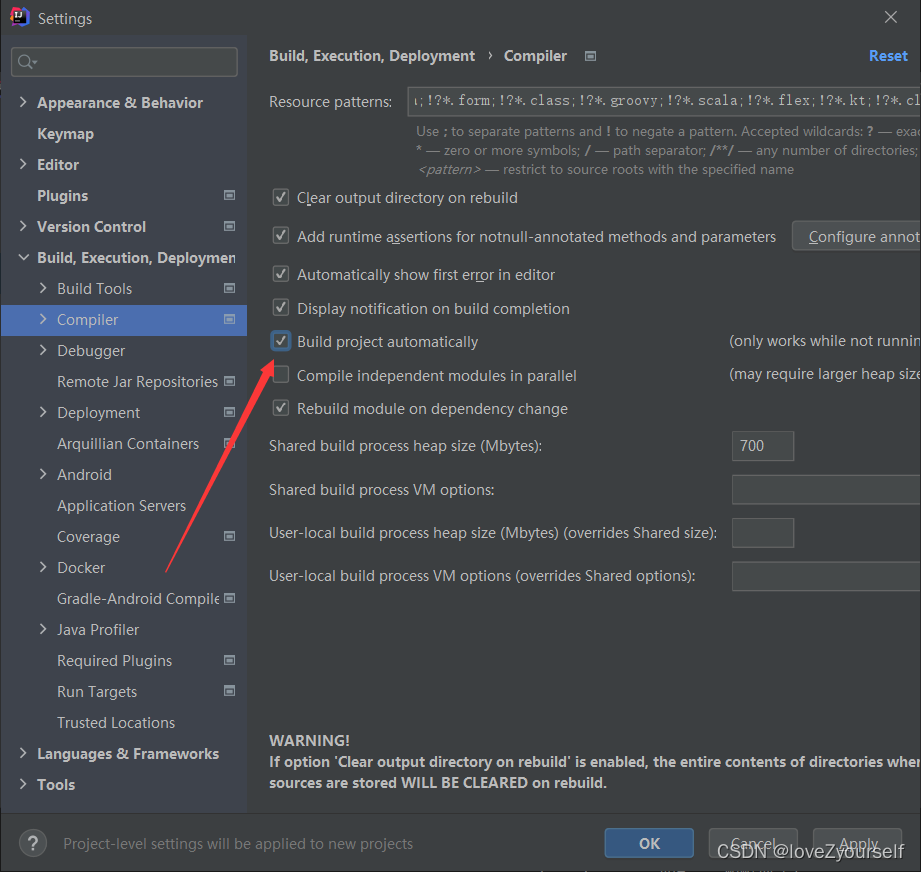Click Remote Jar Repositories project-level icon
The image size is (921, 872).
point(230,381)
